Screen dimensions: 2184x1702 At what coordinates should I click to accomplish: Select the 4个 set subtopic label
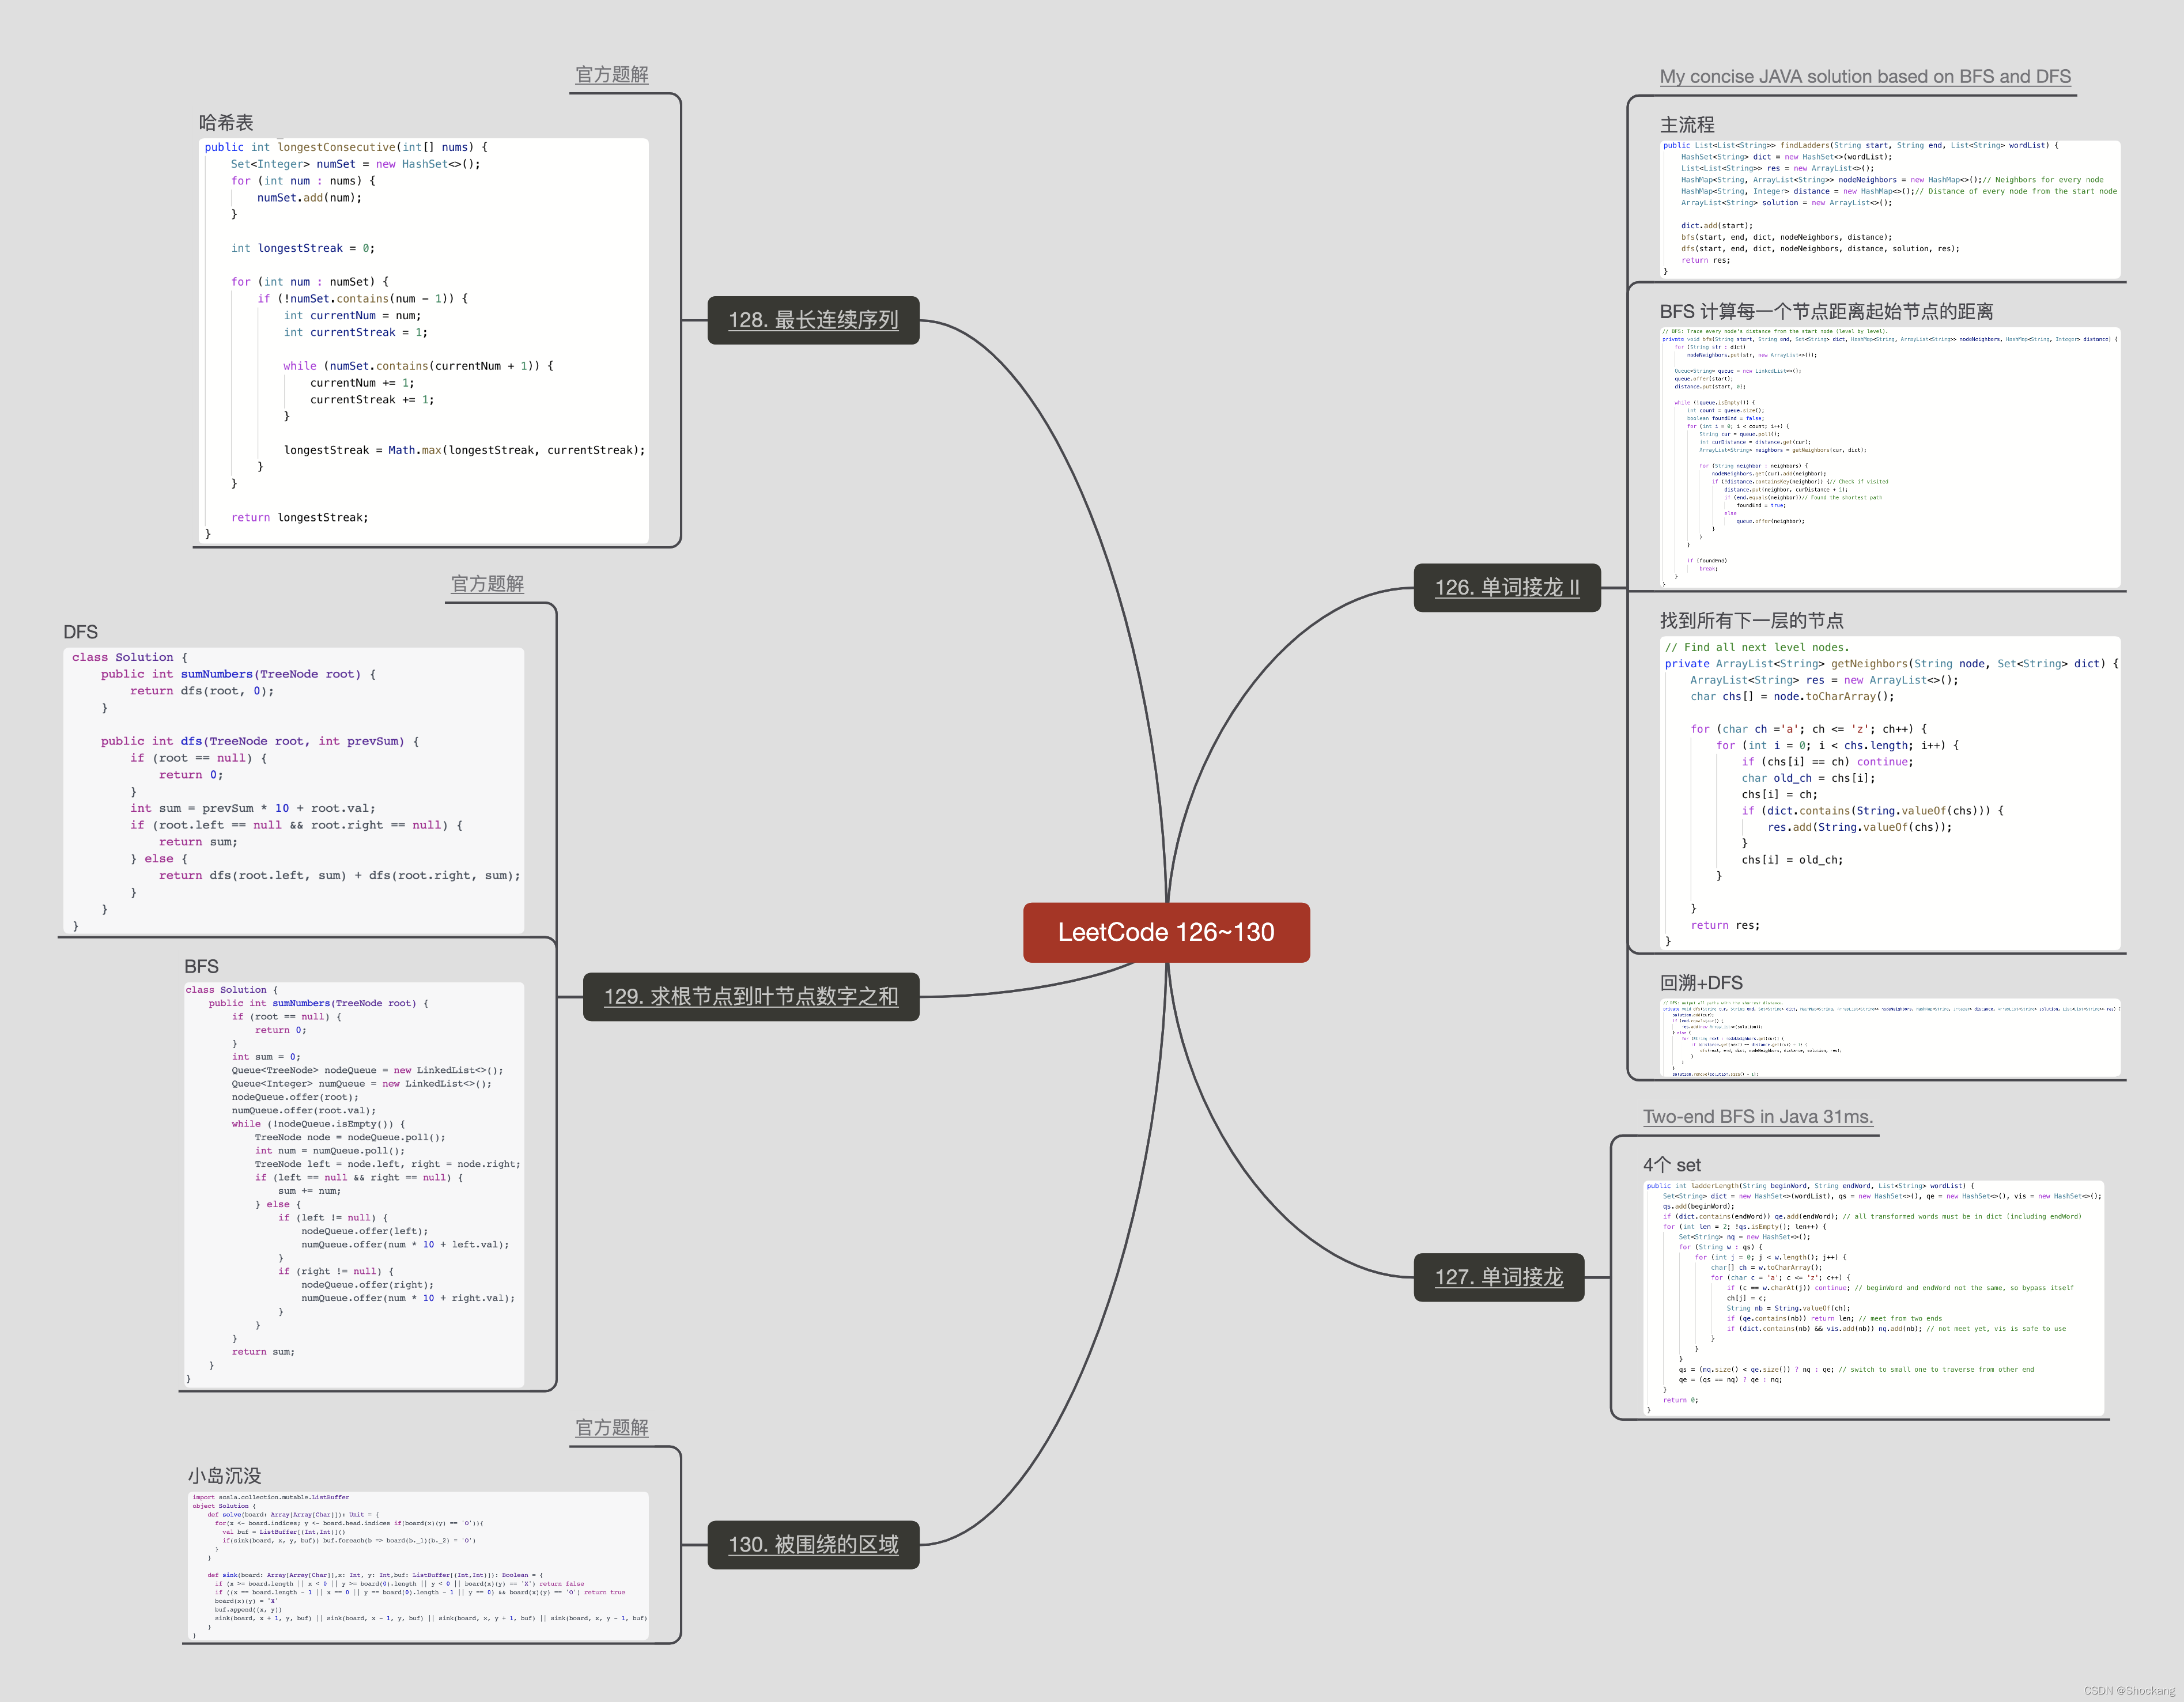(x=1672, y=1165)
